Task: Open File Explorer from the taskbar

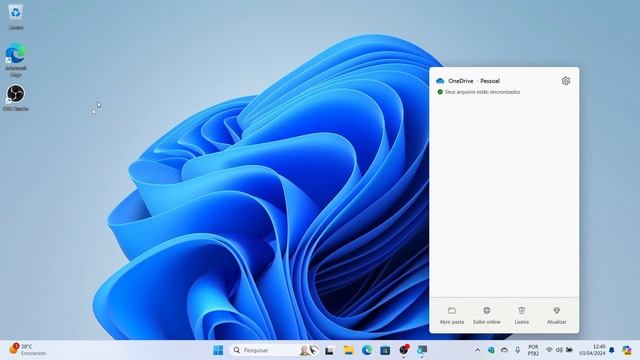Action: click(348, 350)
